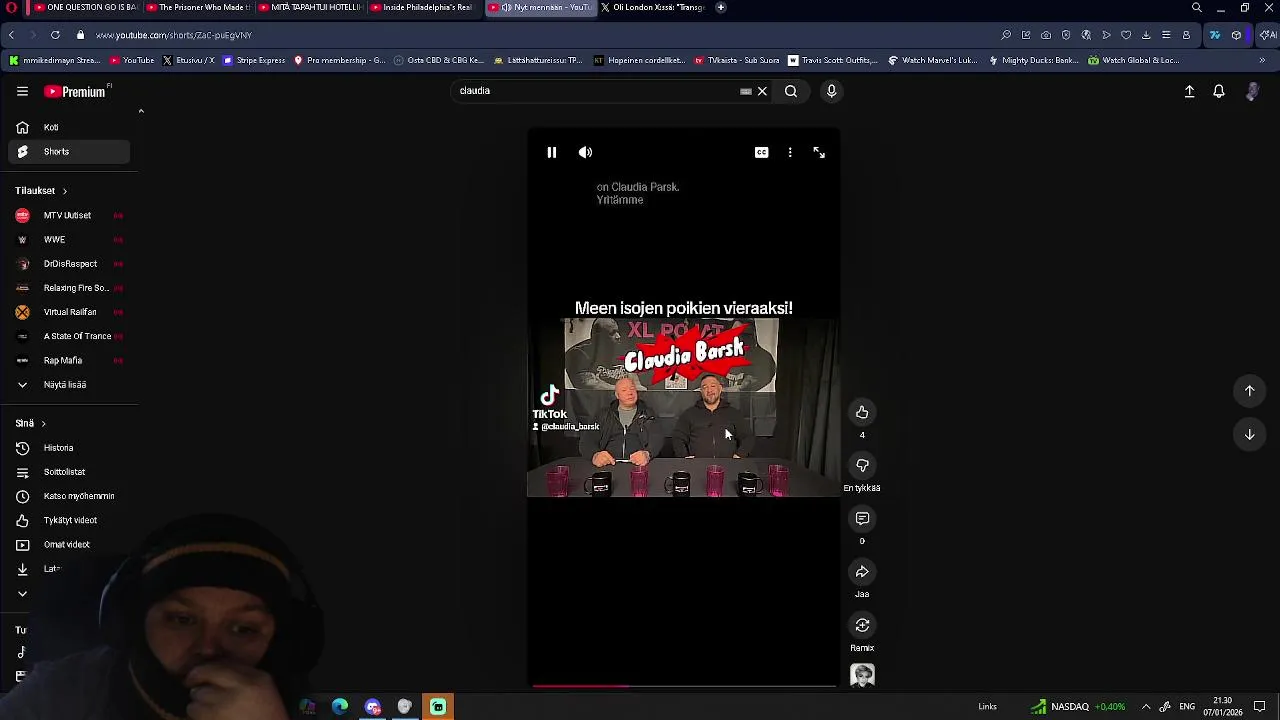Image resolution: width=1280 pixels, height=720 pixels.
Task: Open the YouTube hamburger guide menu
Action: (22, 91)
